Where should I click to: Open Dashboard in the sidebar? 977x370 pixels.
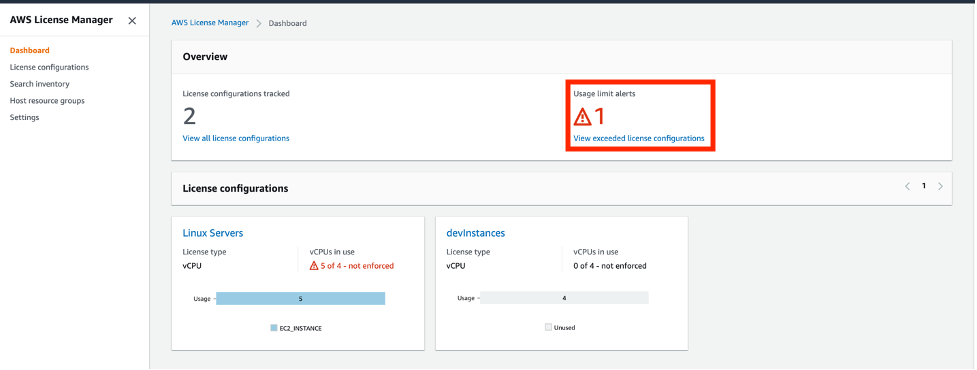pyautogui.click(x=30, y=50)
